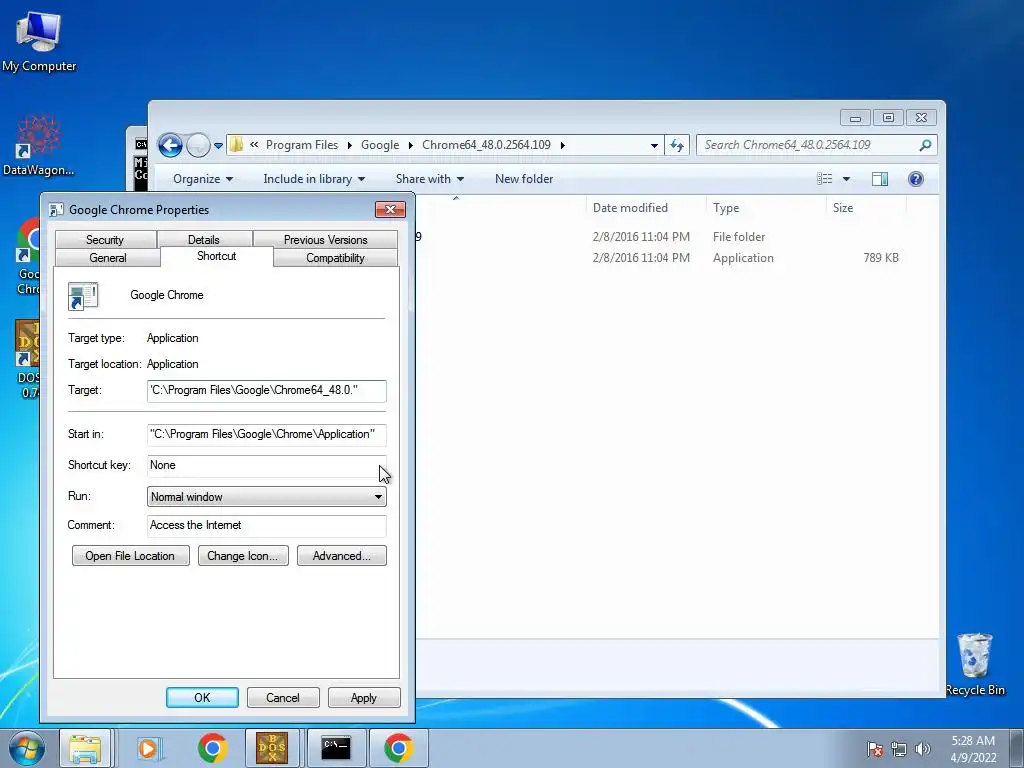Open the Share with dropdown
Viewport: 1024px width, 768px height.
(429, 179)
